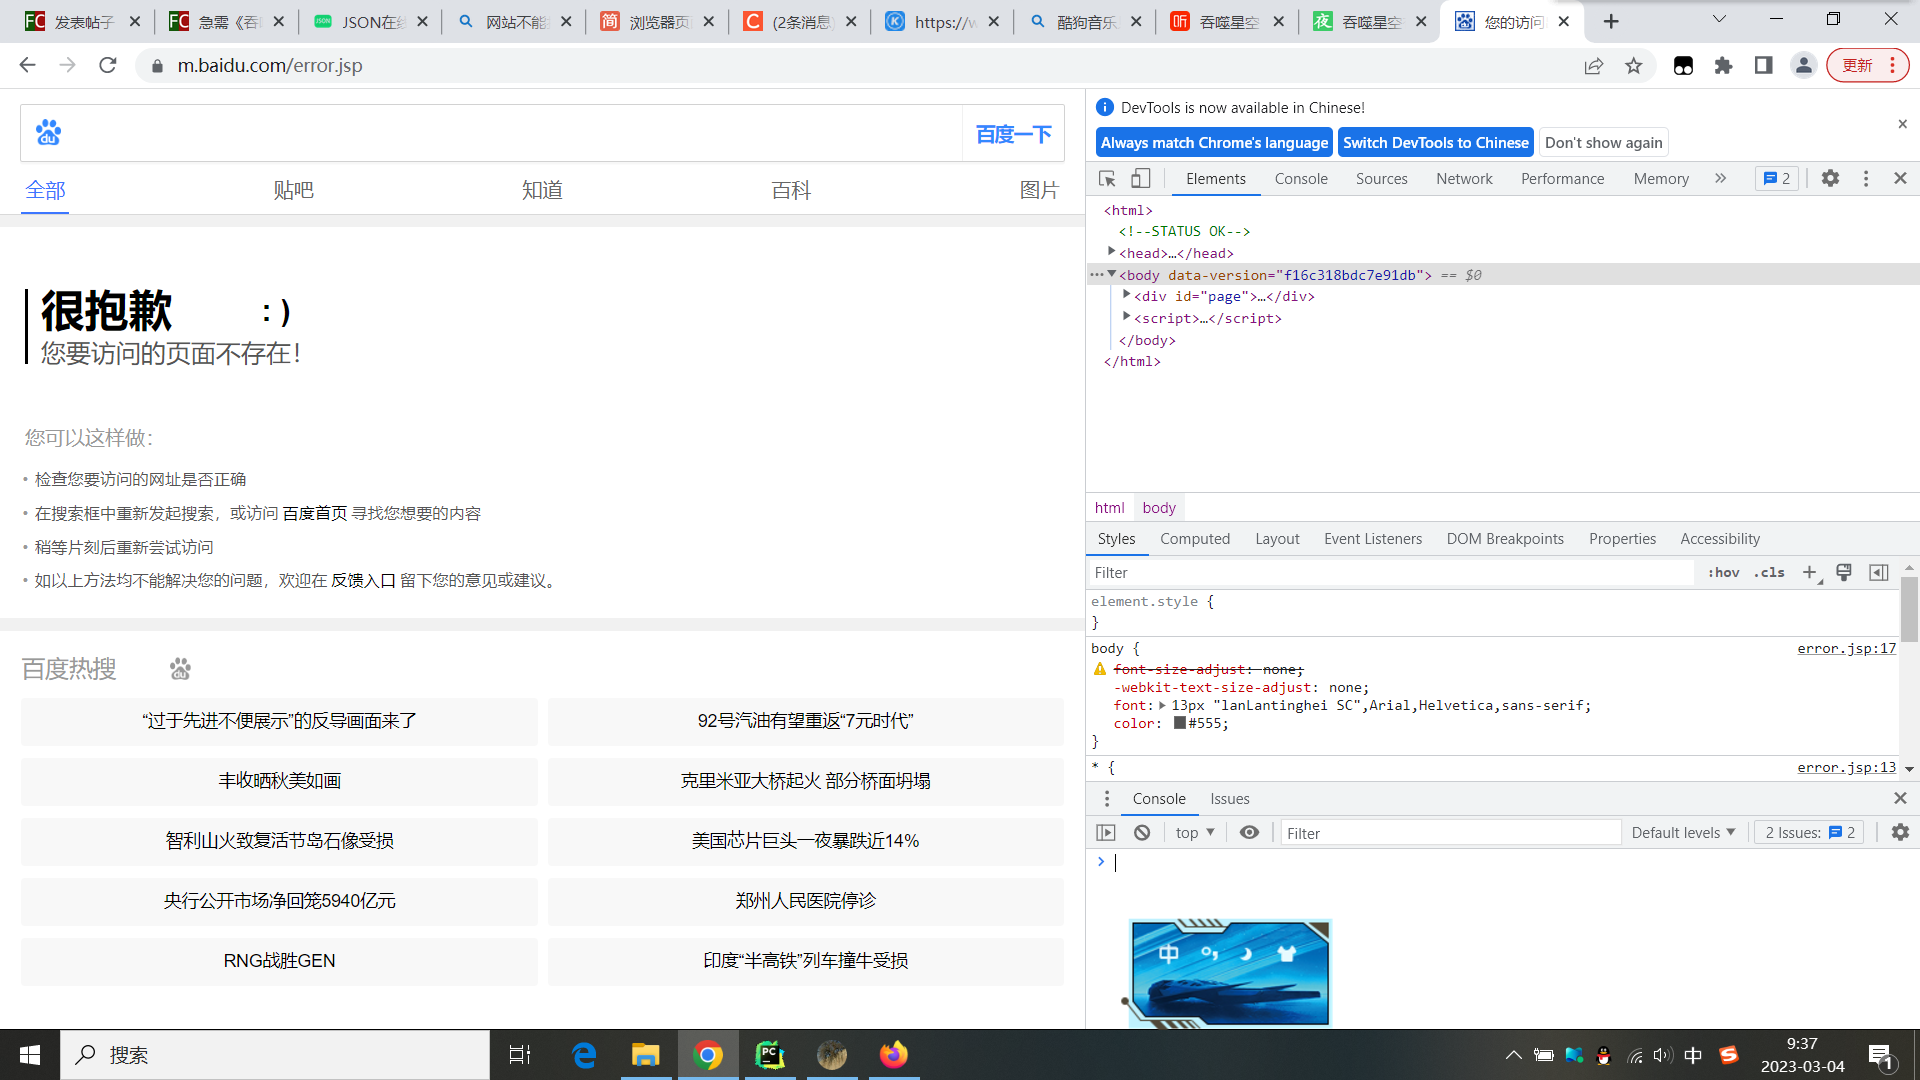Screen dimensions: 1920x1080
Task: Launch PyCharm from the taskbar
Action: pos(769,1055)
